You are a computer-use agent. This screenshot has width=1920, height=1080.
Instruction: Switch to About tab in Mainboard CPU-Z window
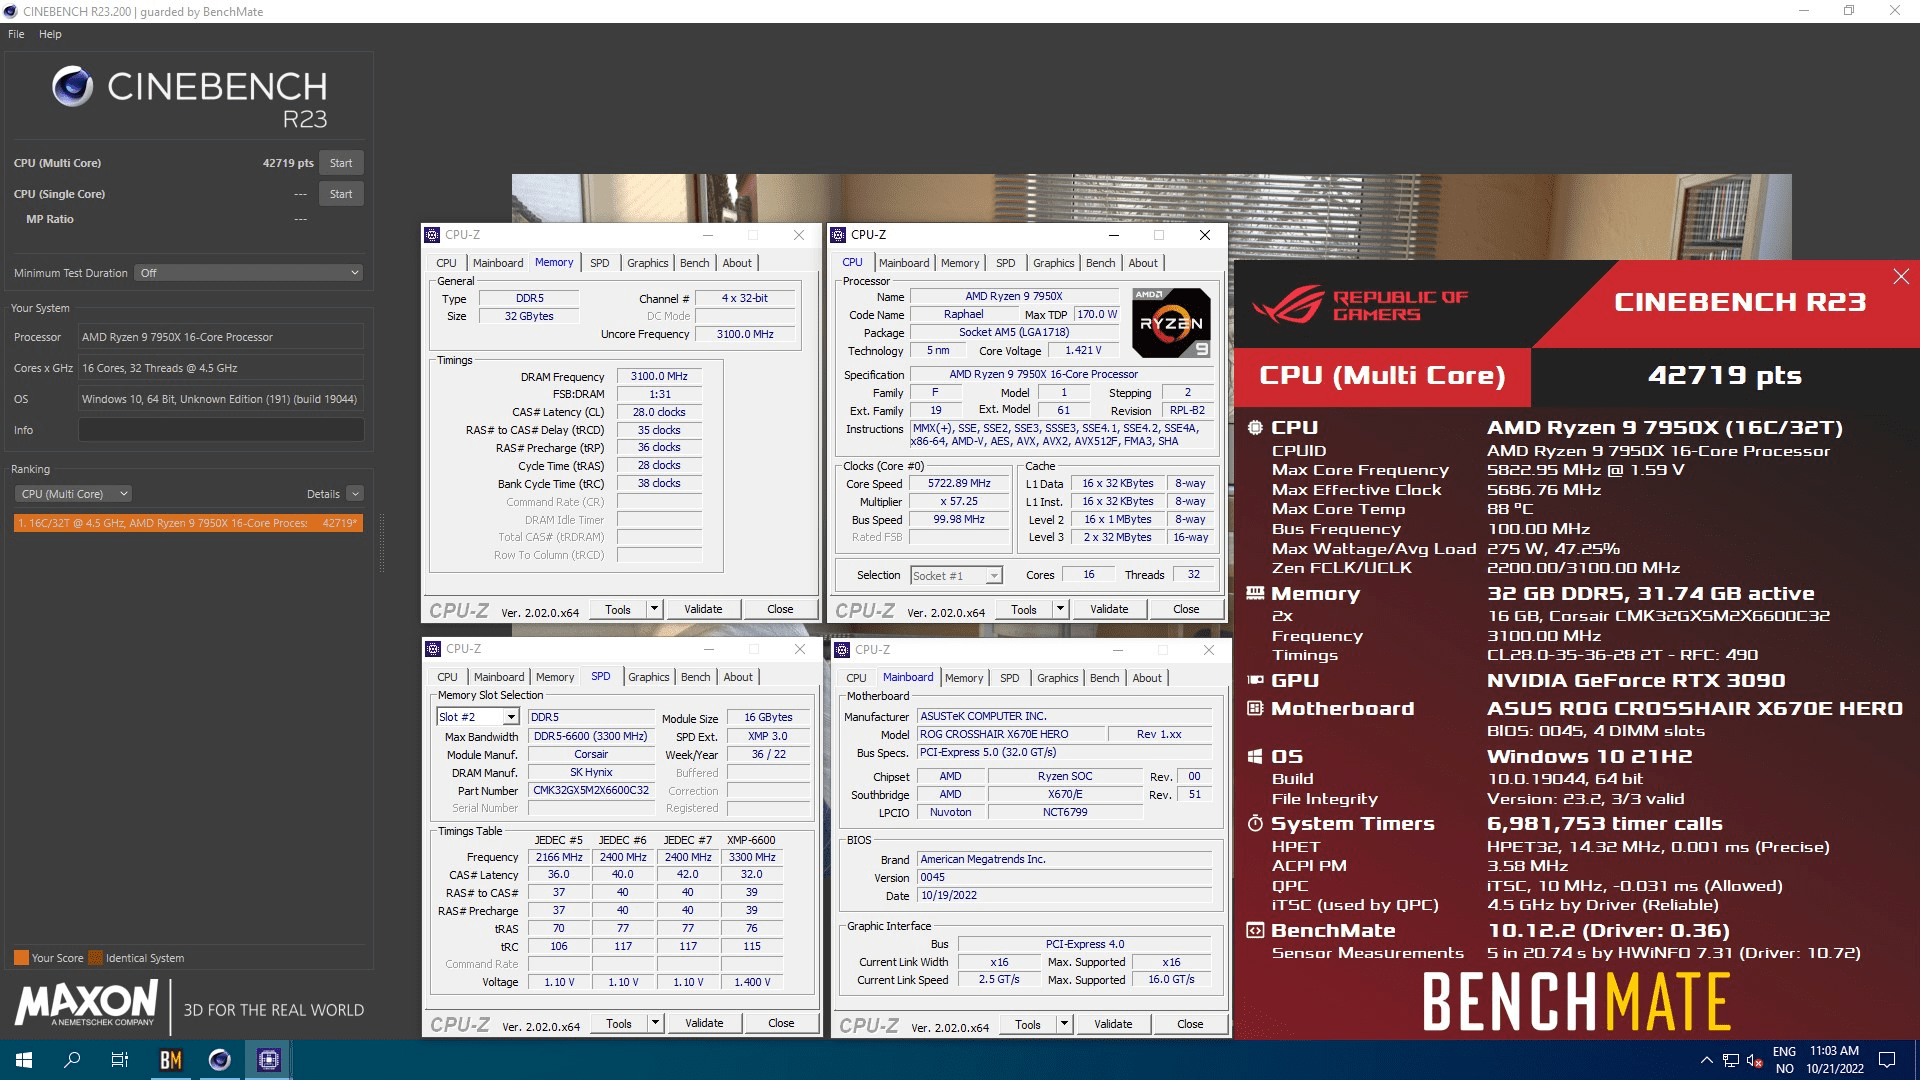click(1147, 678)
